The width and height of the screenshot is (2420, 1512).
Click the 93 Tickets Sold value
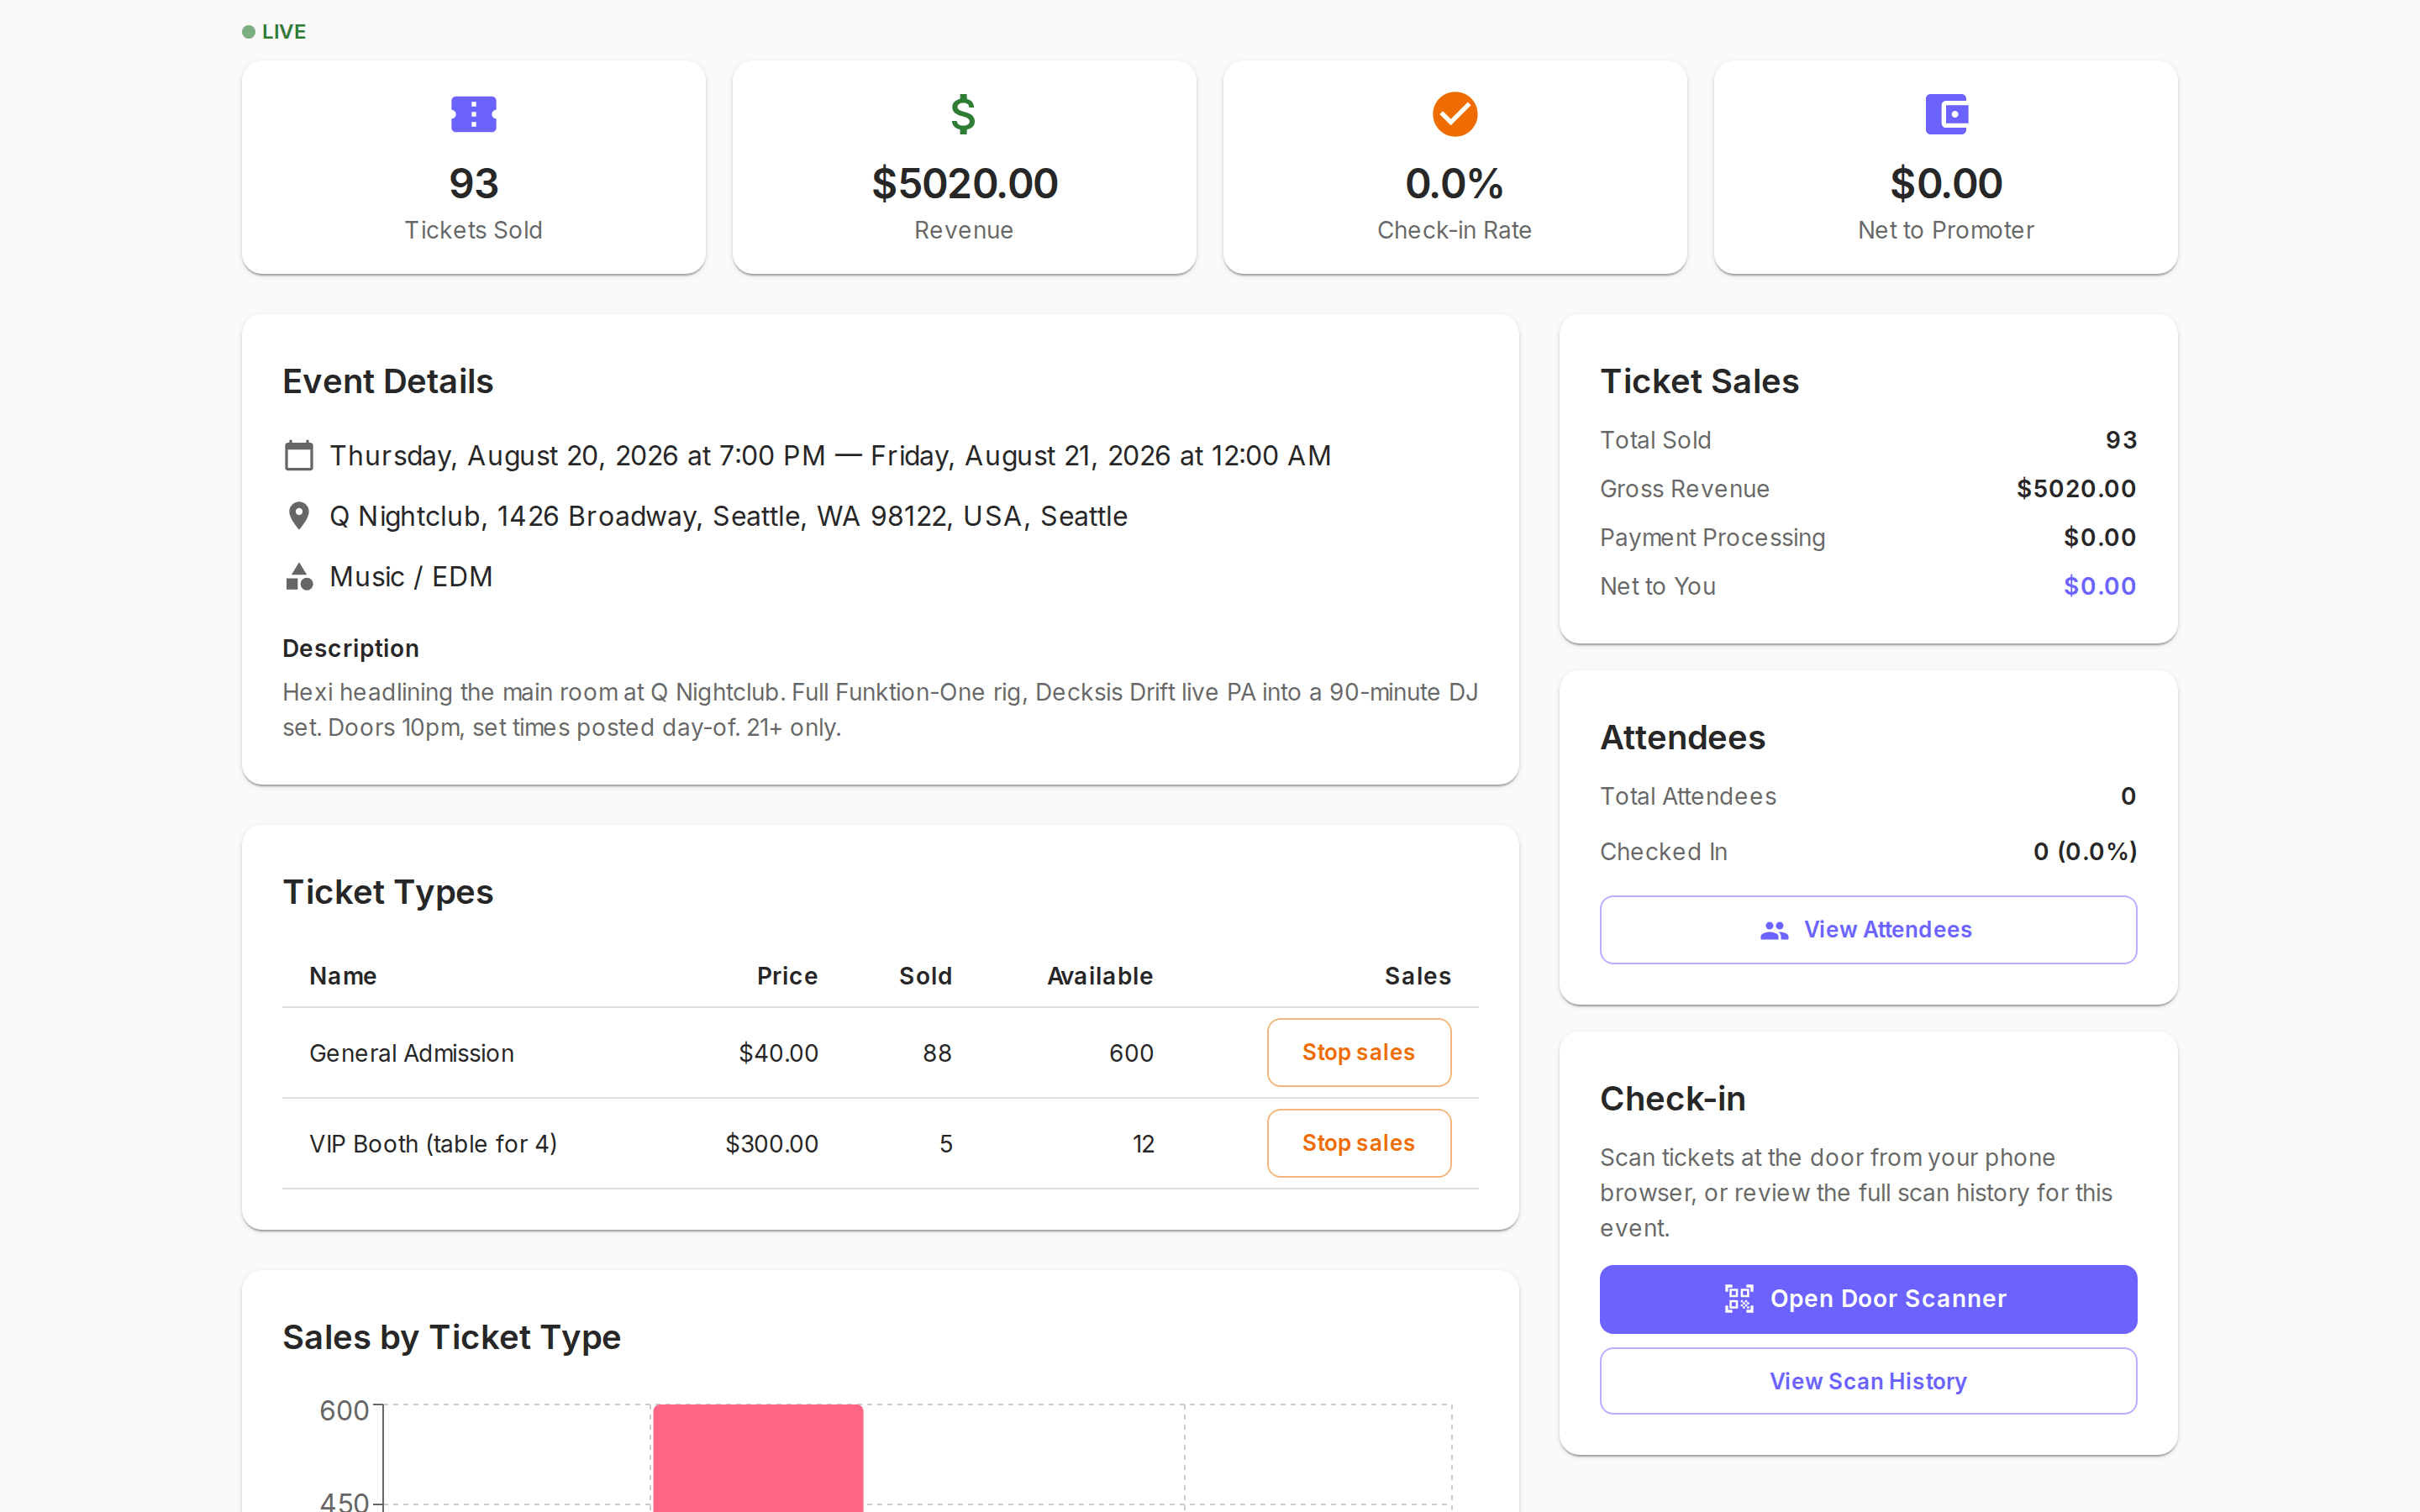[473, 184]
